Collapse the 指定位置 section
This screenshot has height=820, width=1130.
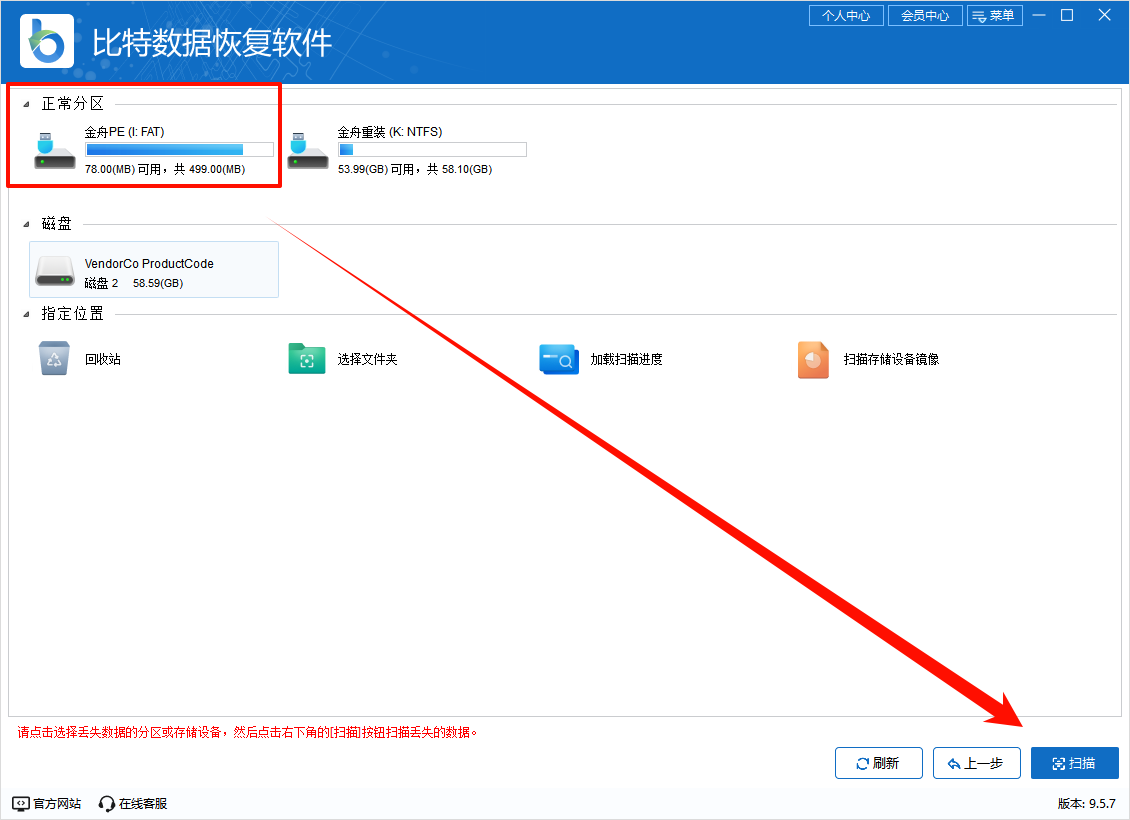click(x=26, y=314)
